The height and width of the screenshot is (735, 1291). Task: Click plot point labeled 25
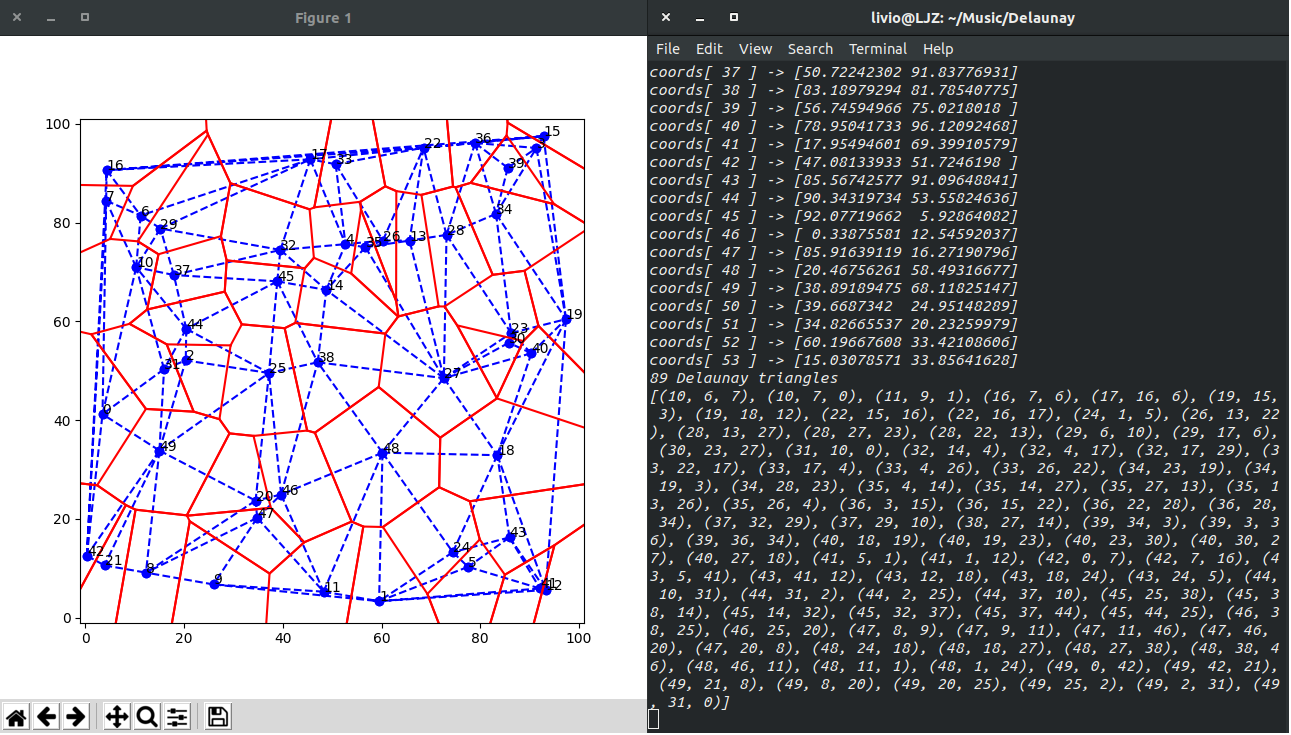click(268, 373)
